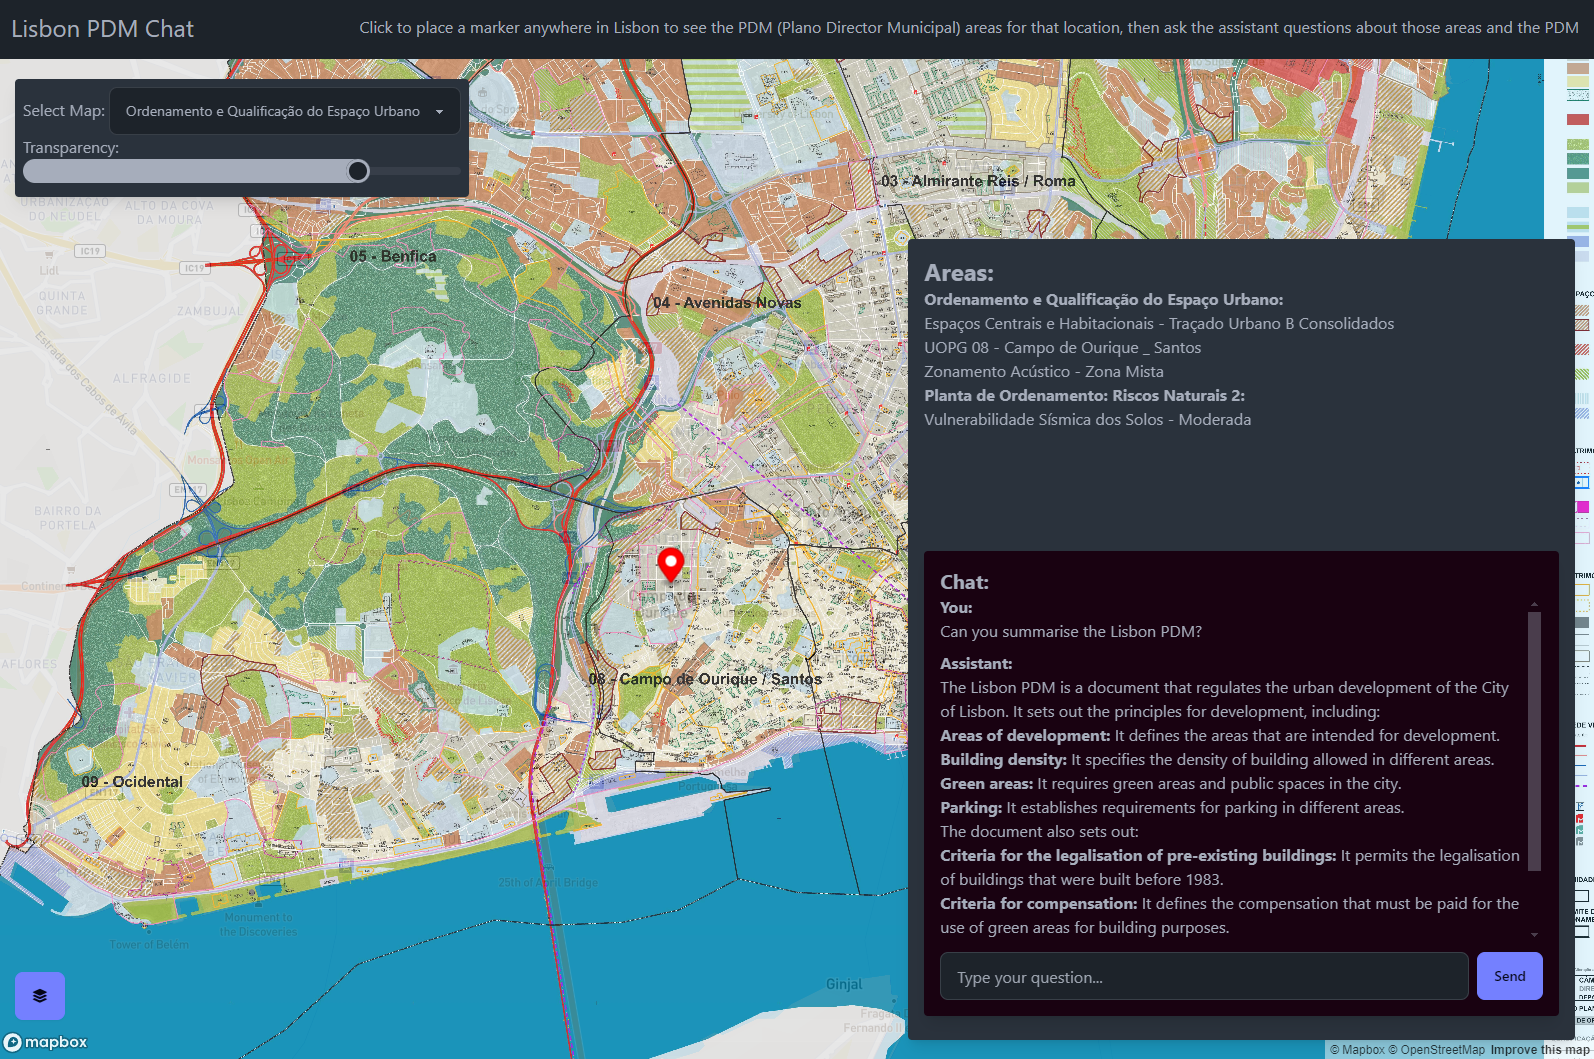
Task: Click the red location marker pin
Action: coord(671,565)
